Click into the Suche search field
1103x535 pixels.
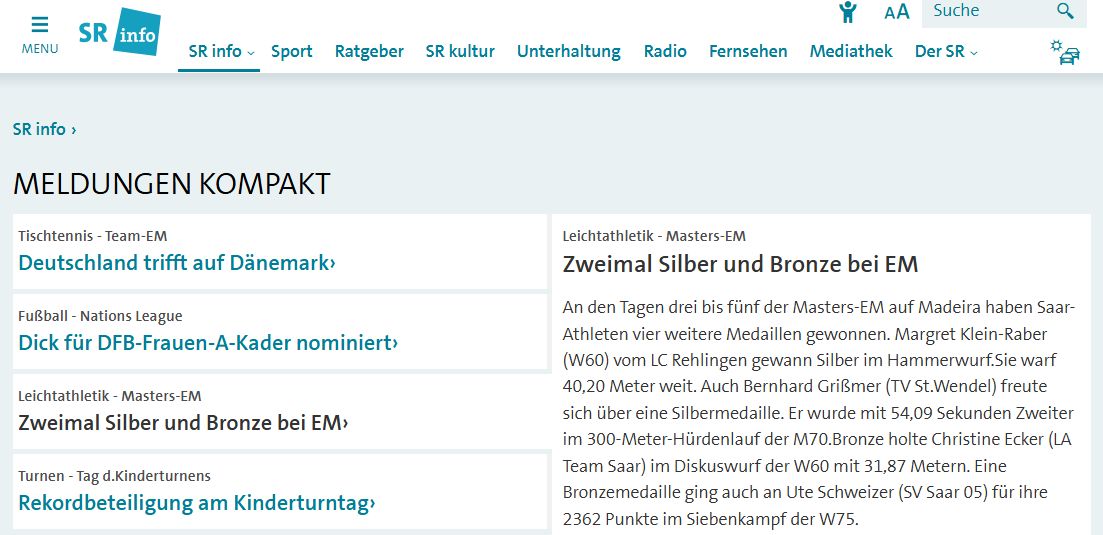tap(985, 12)
